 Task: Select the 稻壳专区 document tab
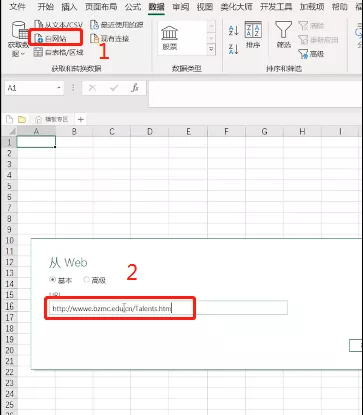click(x=52, y=119)
